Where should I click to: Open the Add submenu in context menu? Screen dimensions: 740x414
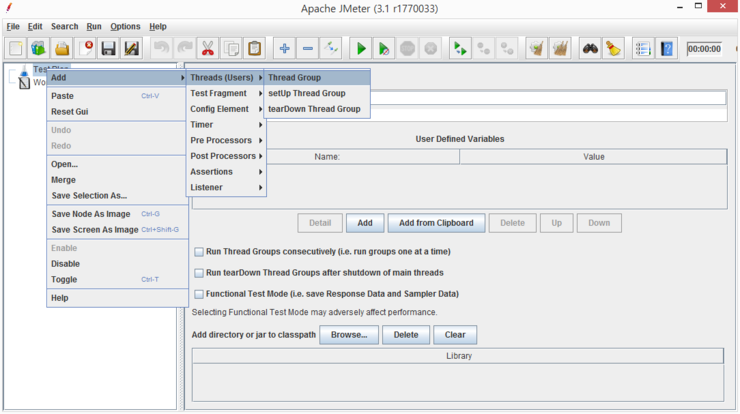[117, 77]
